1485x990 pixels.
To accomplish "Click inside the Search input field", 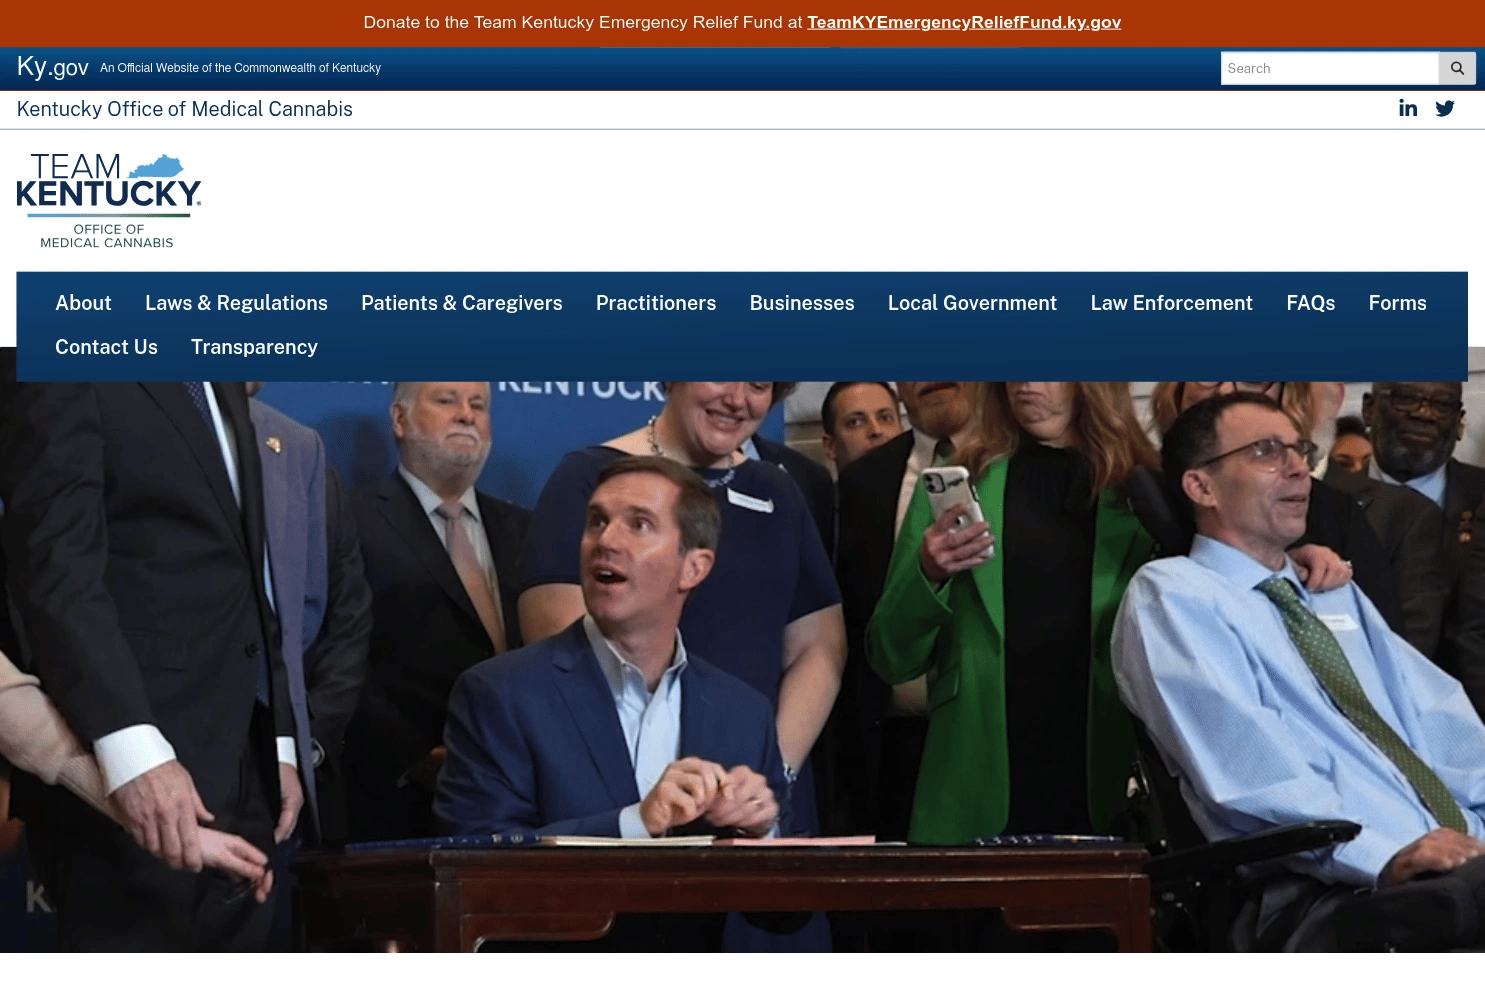I will (x=1330, y=68).
